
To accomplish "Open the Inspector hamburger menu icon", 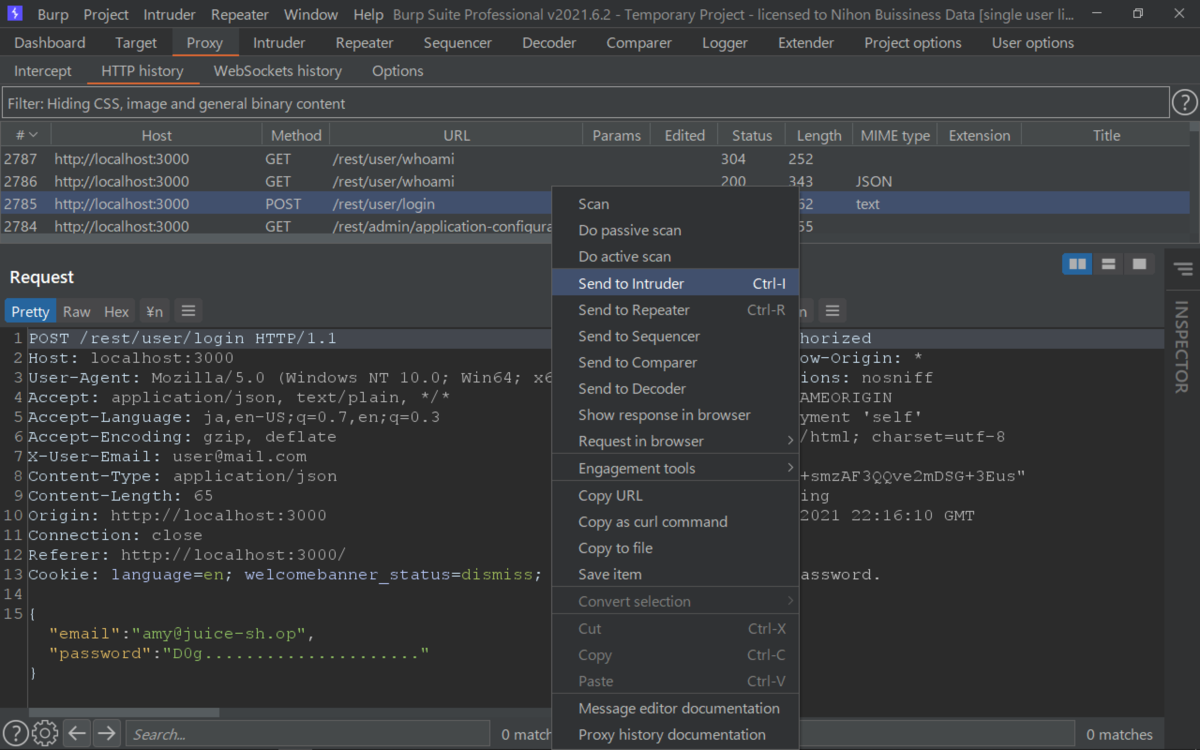I will coord(1183,269).
